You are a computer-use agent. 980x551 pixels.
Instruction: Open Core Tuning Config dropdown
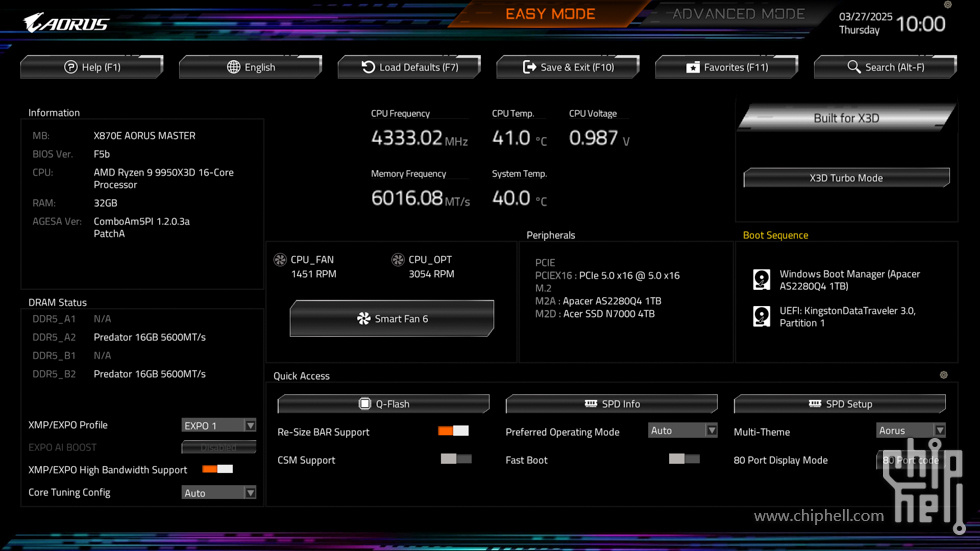(219, 493)
